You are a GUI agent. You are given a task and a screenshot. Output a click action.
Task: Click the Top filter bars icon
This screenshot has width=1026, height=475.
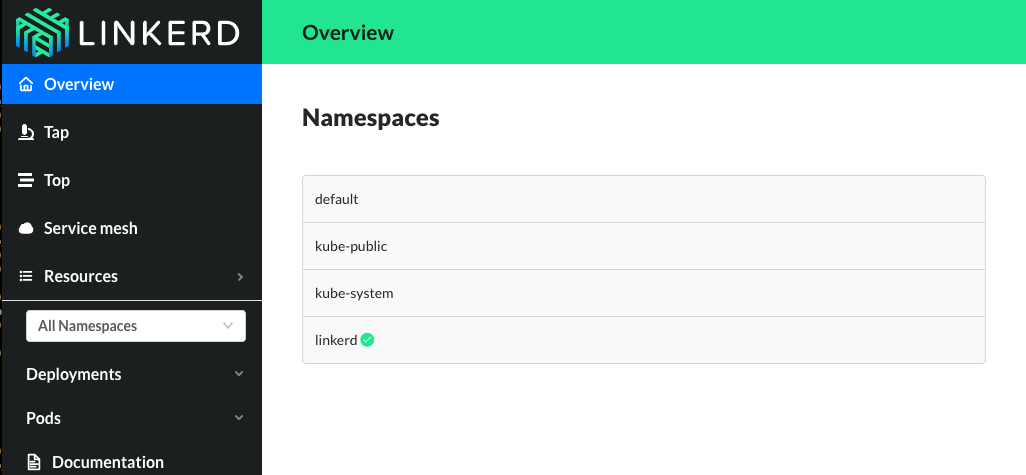[x=27, y=180]
